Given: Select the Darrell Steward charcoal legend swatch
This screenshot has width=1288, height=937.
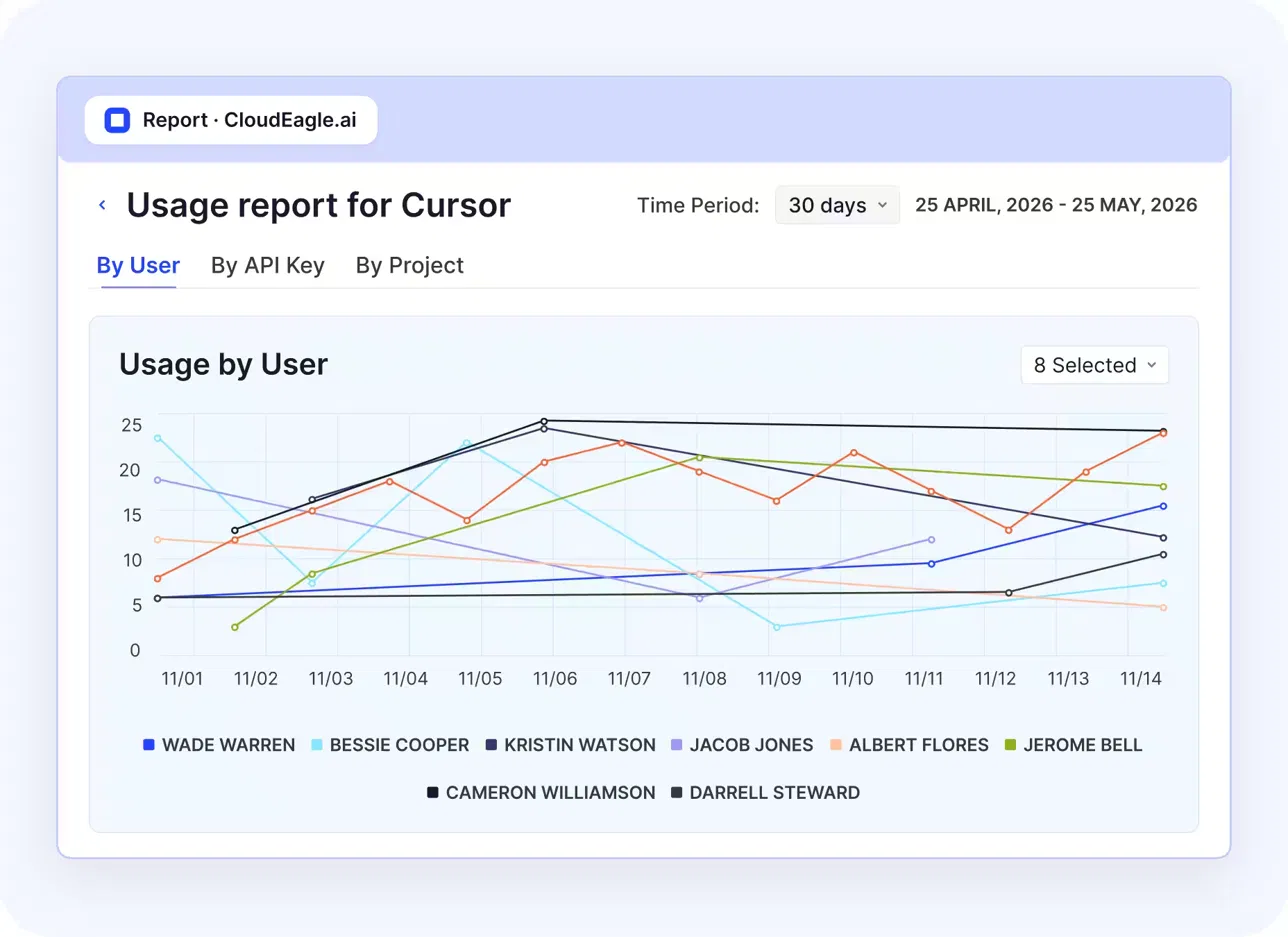Looking at the screenshot, I should [x=677, y=793].
